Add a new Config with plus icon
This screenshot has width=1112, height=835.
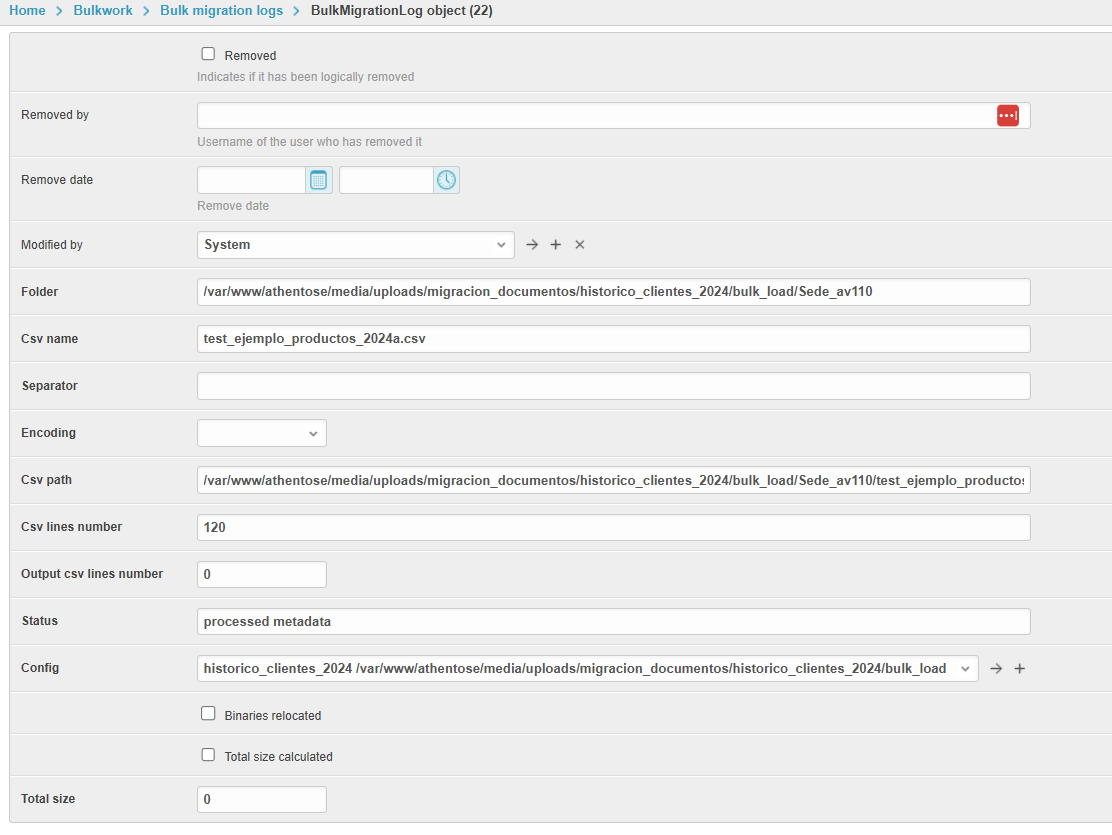tap(1020, 669)
